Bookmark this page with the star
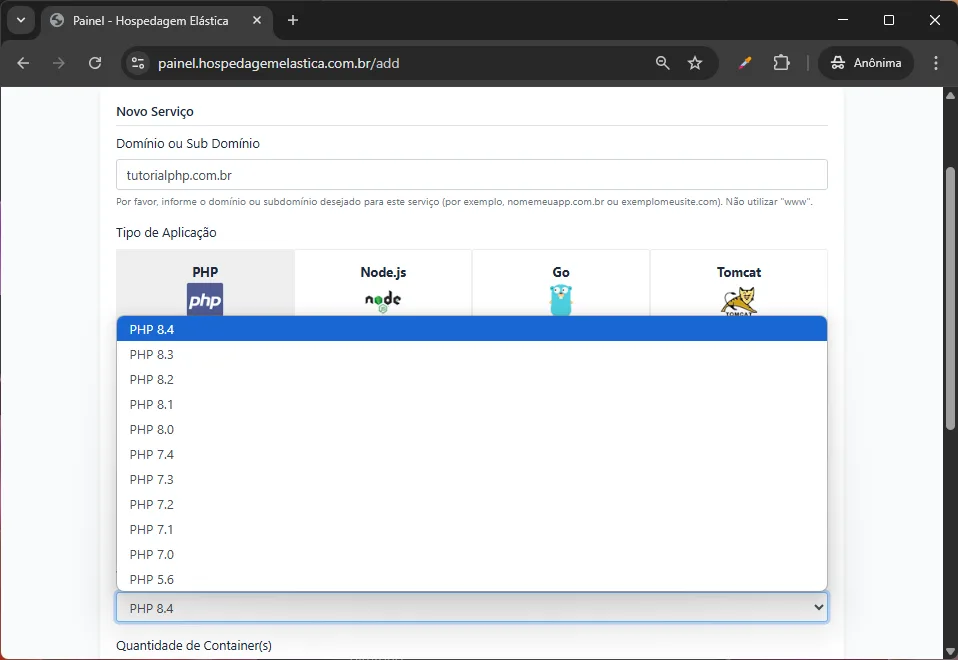The height and width of the screenshot is (660, 958). (695, 63)
